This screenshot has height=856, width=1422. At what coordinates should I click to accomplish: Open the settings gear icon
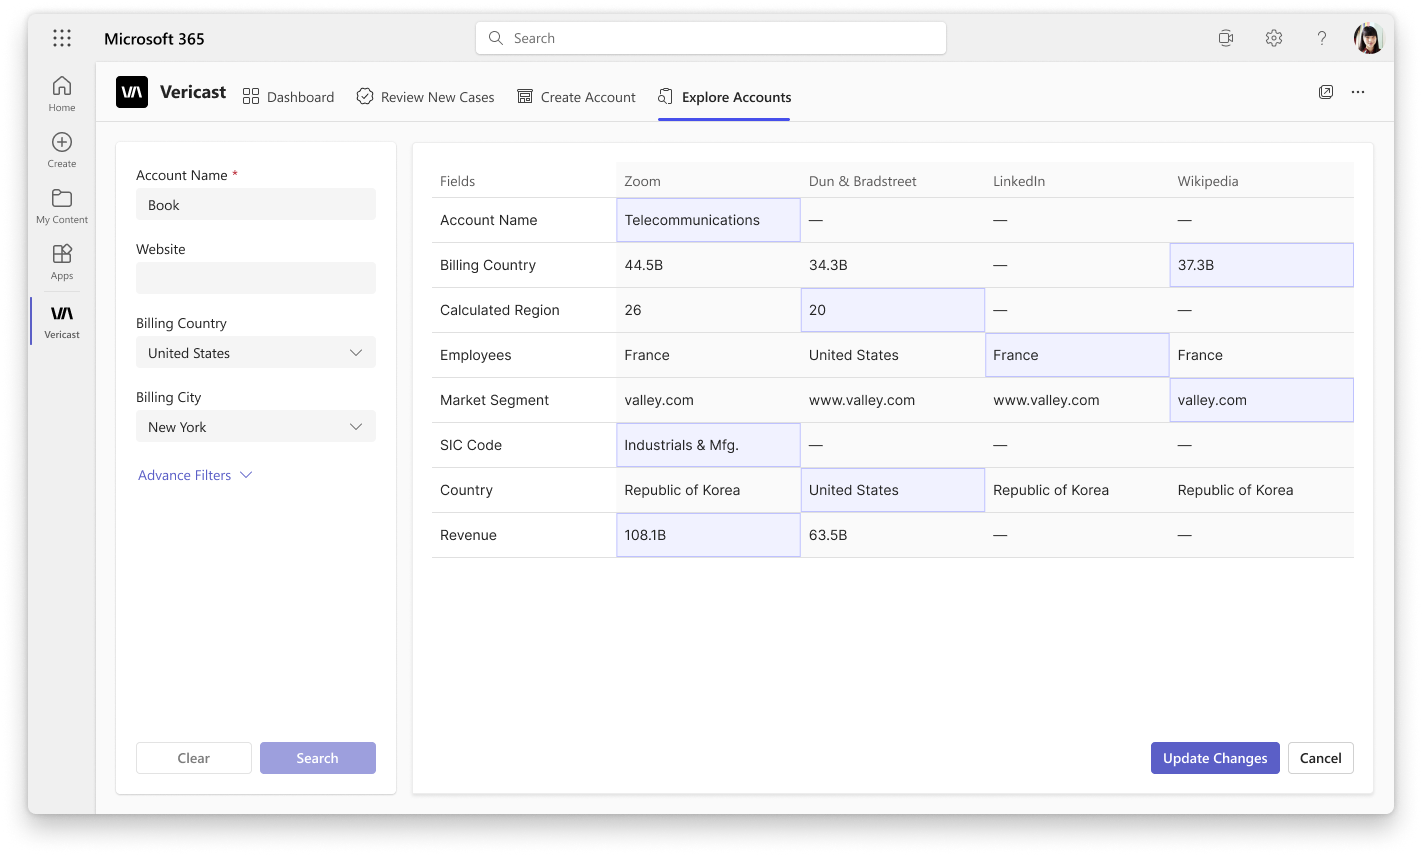pyautogui.click(x=1274, y=38)
